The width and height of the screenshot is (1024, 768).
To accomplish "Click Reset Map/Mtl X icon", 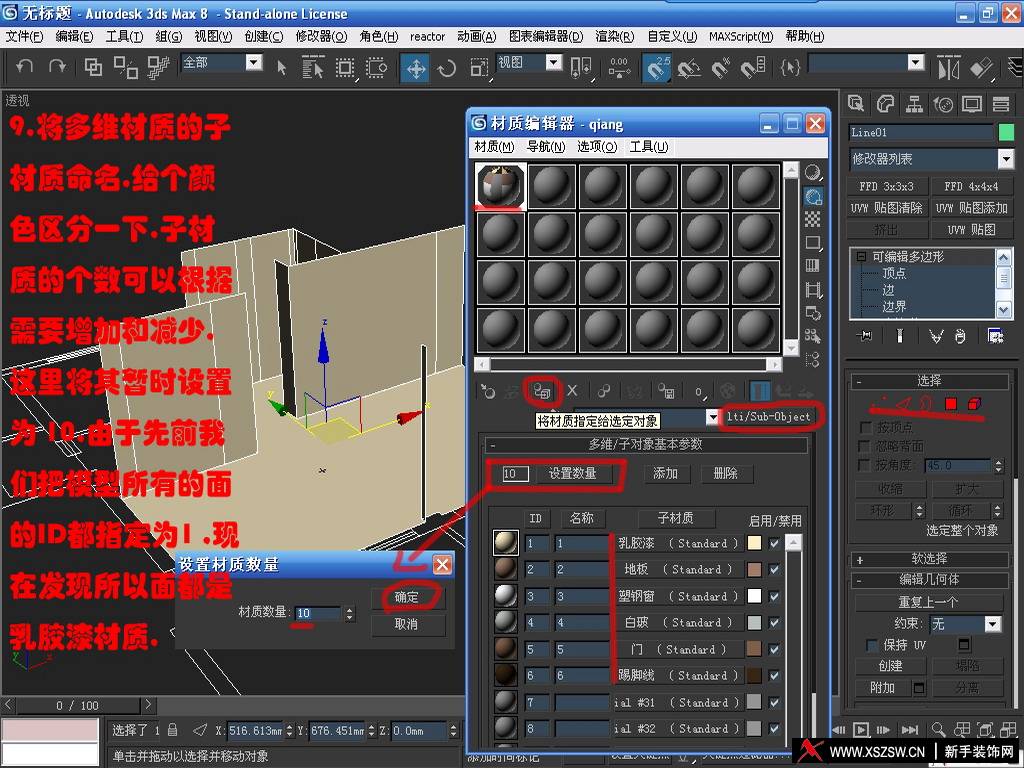I will coord(572,391).
